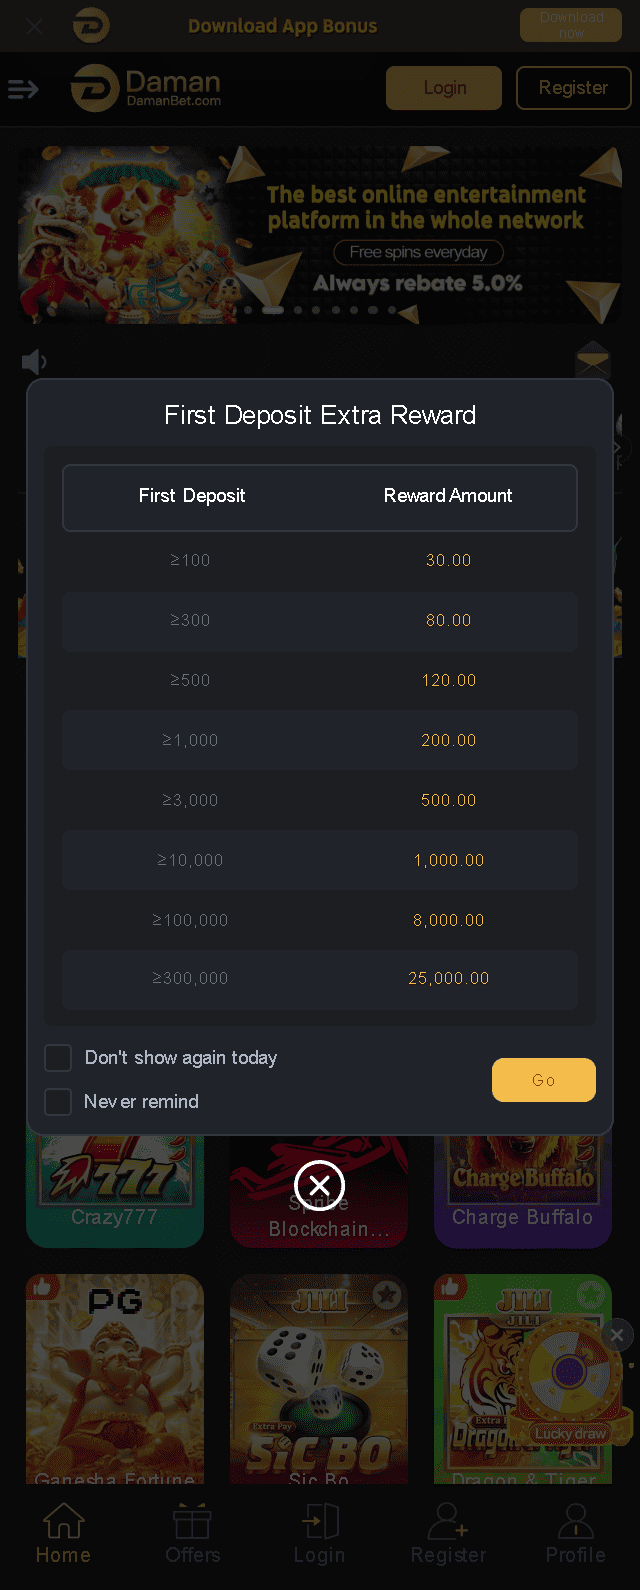Tap Register in the bottom navigation

coord(448,1534)
